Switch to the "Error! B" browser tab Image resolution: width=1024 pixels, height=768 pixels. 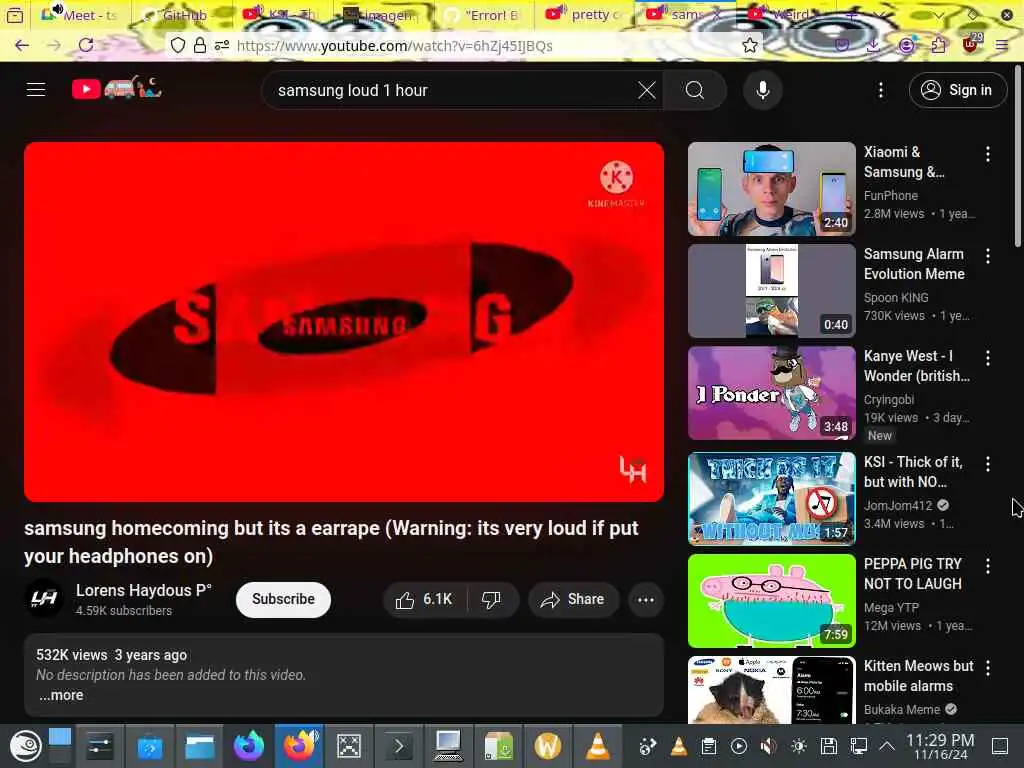[x=482, y=14]
